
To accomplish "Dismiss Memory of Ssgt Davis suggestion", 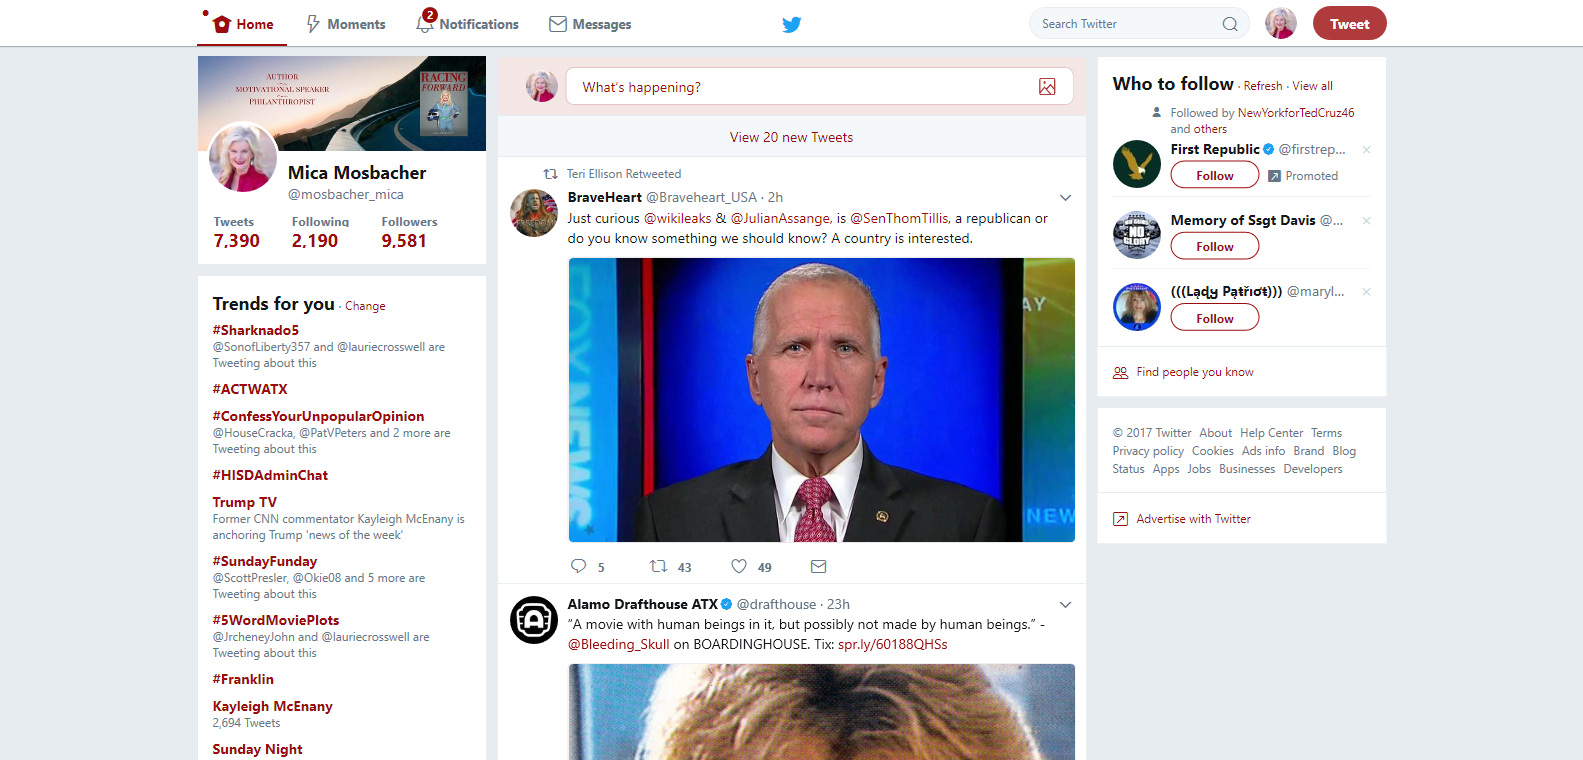I will 1366,221.
